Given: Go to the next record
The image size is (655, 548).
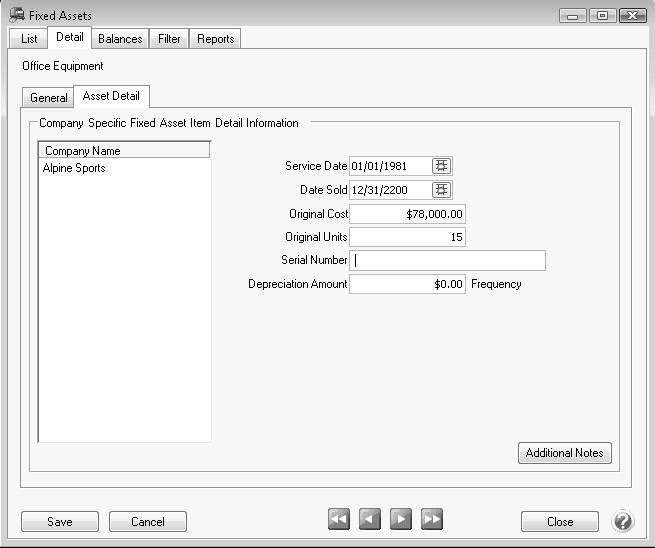Looking at the screenshot, I should 401,519.
